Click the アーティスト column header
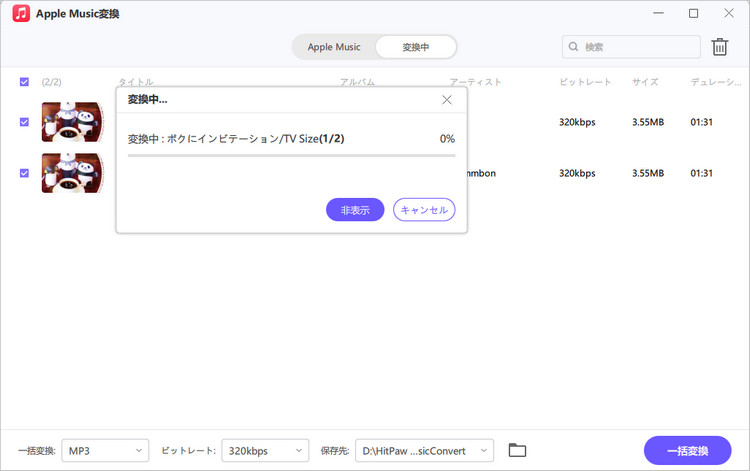The height and width of the screenshot is (471, 750). (x=475, y=82)
